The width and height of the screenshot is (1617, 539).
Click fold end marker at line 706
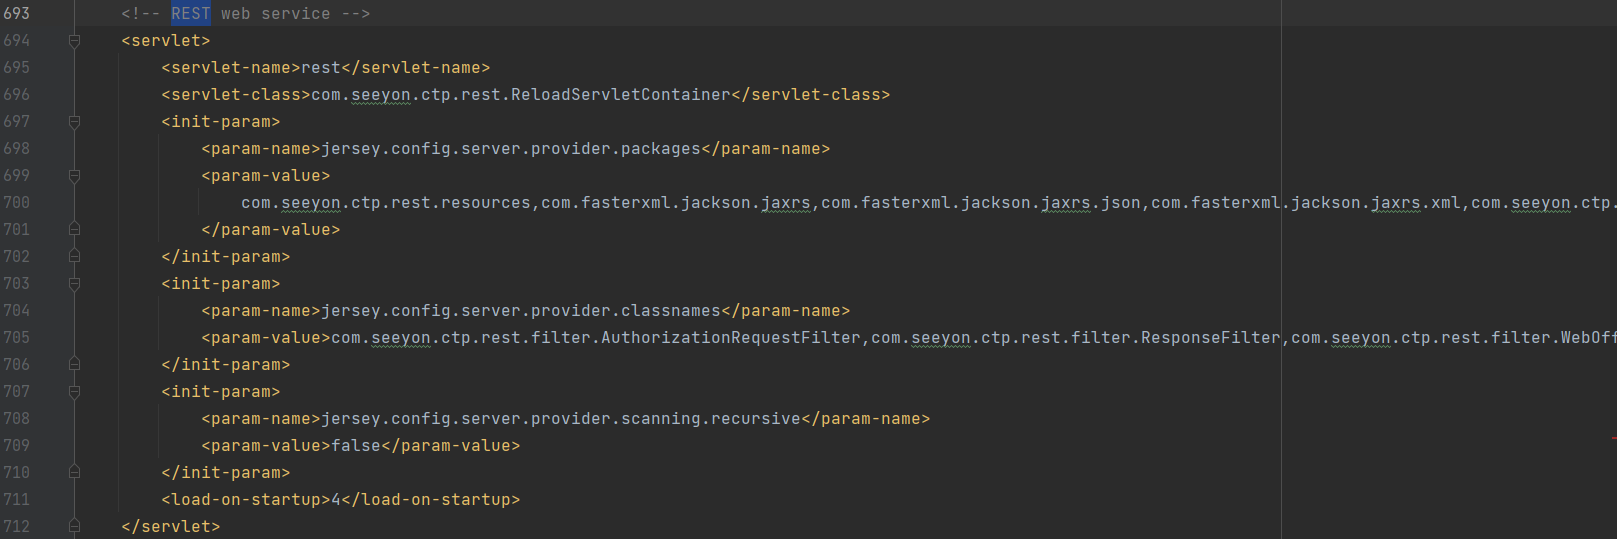(x=74, y=365)
